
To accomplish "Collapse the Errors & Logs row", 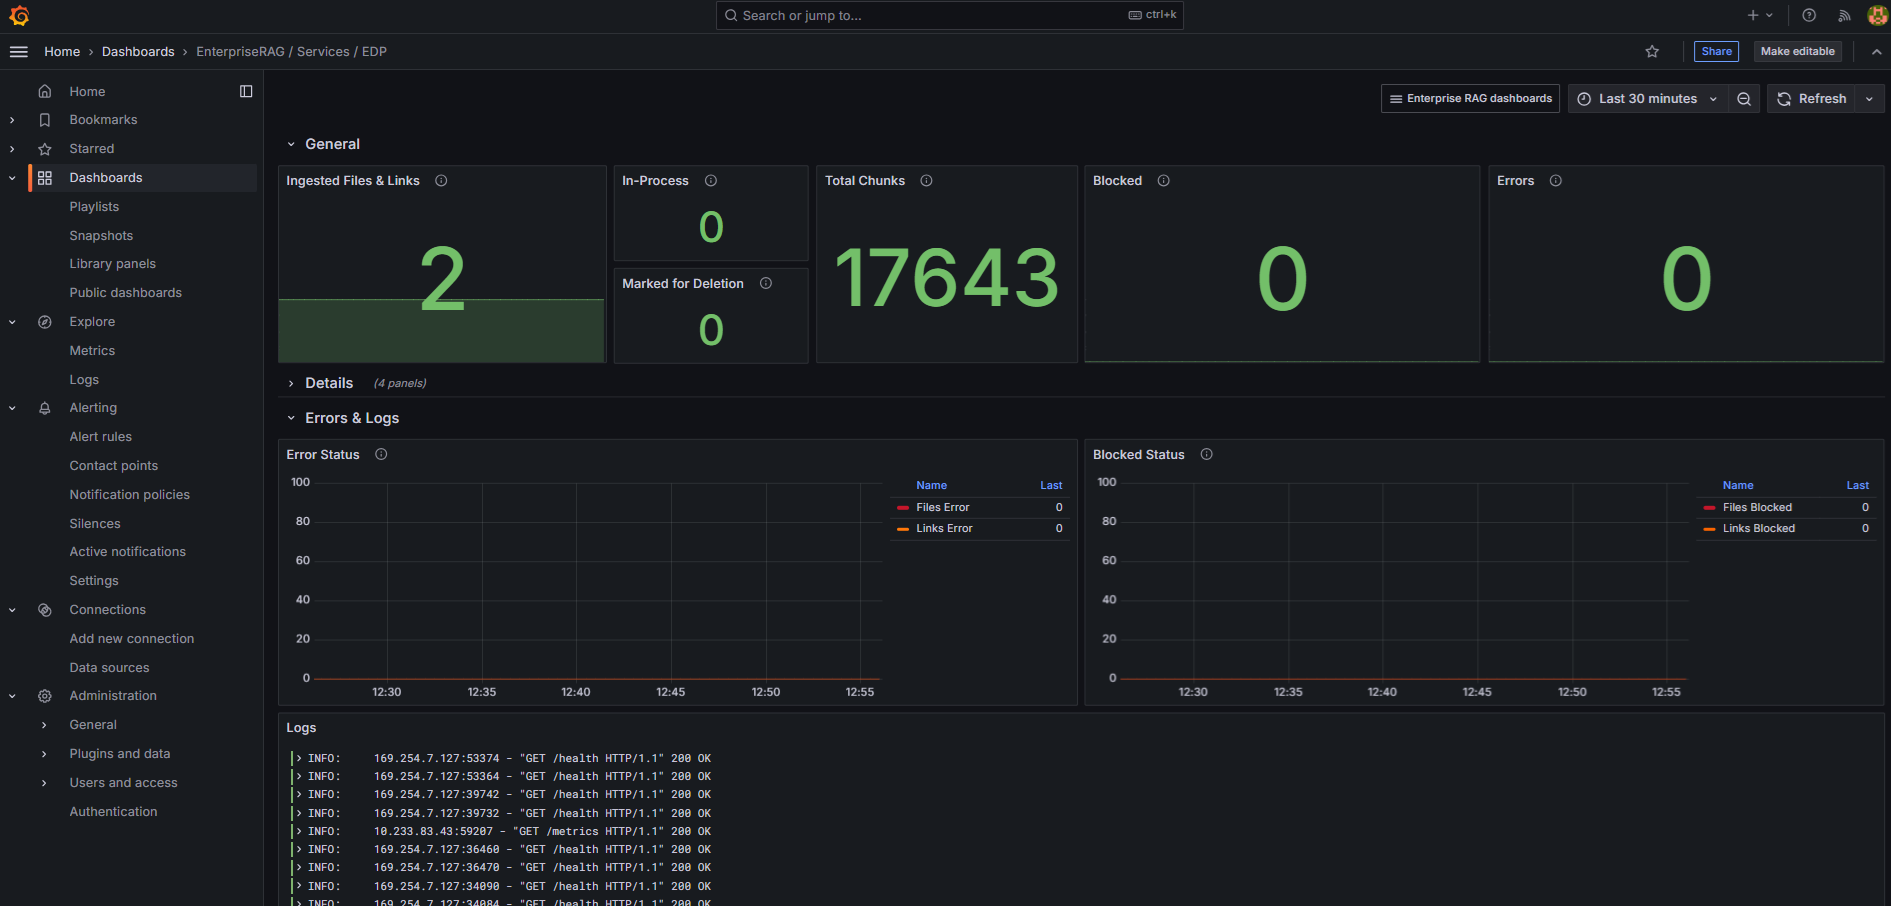I will (x=291, y=419).
